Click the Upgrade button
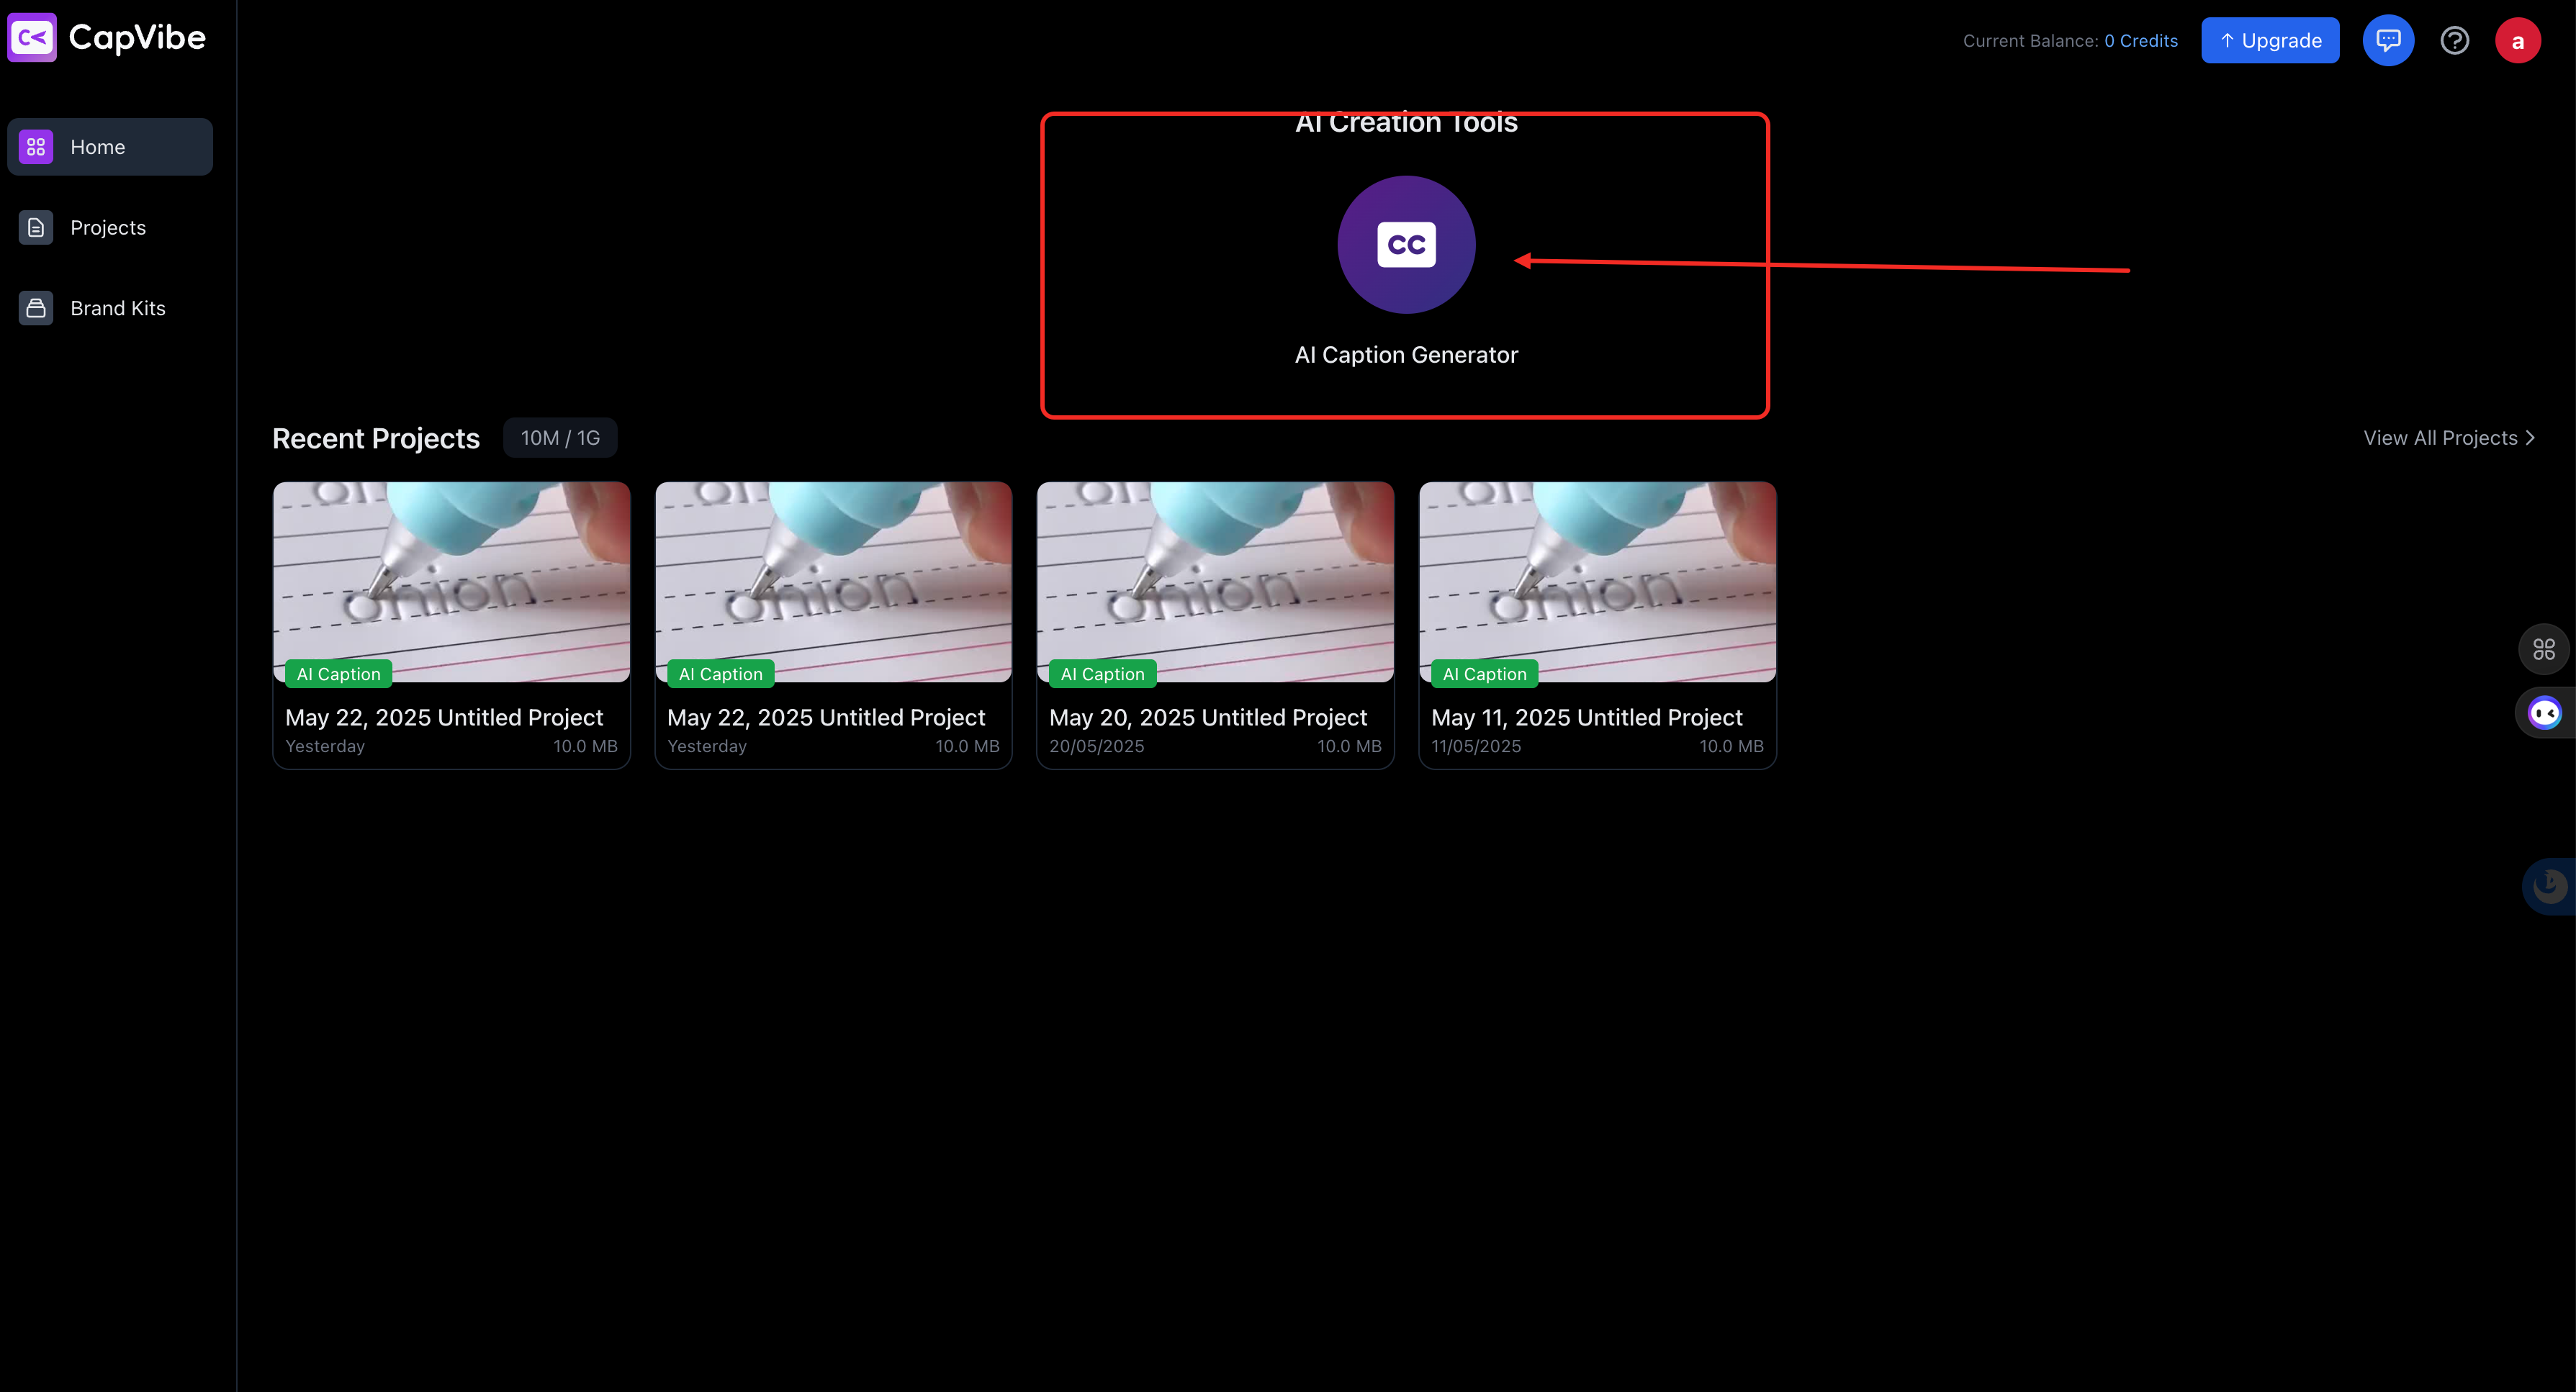Screen dimensions: 2576x1392 coord(2269,41)
